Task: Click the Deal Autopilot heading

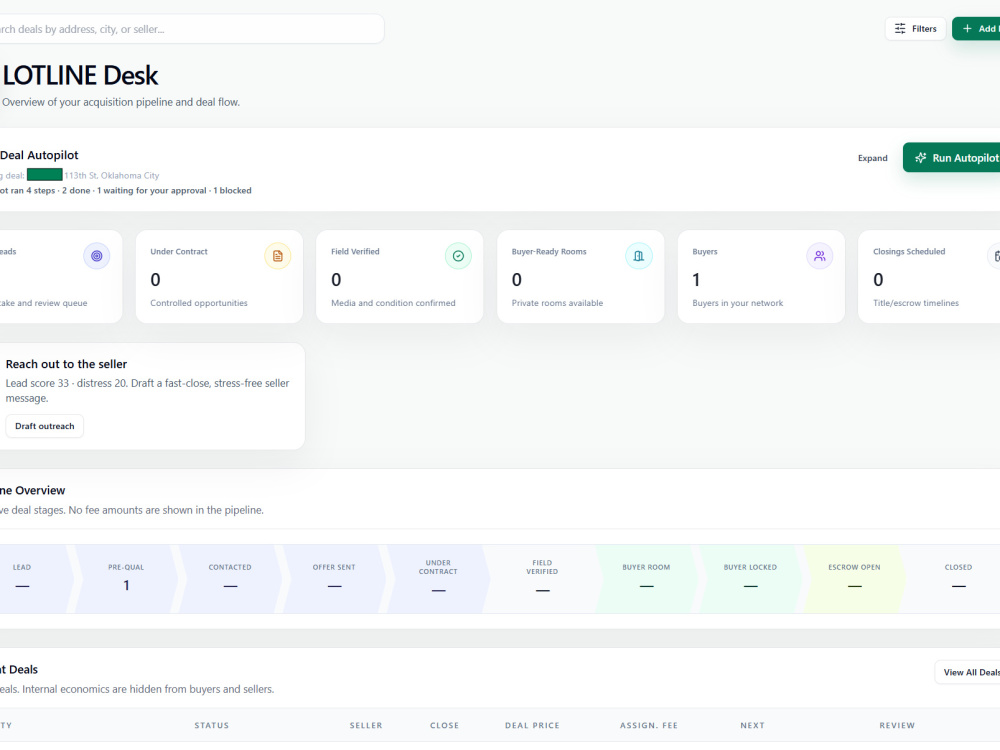Action: [x=39, y=155]
